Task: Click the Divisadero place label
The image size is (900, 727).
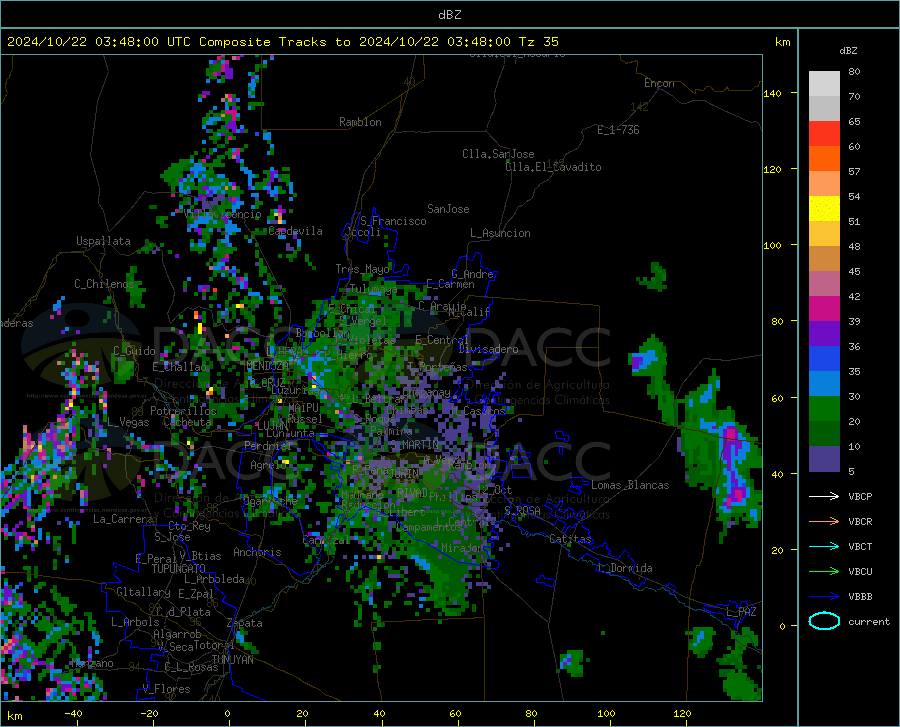Action: click(x=488, y=349)
